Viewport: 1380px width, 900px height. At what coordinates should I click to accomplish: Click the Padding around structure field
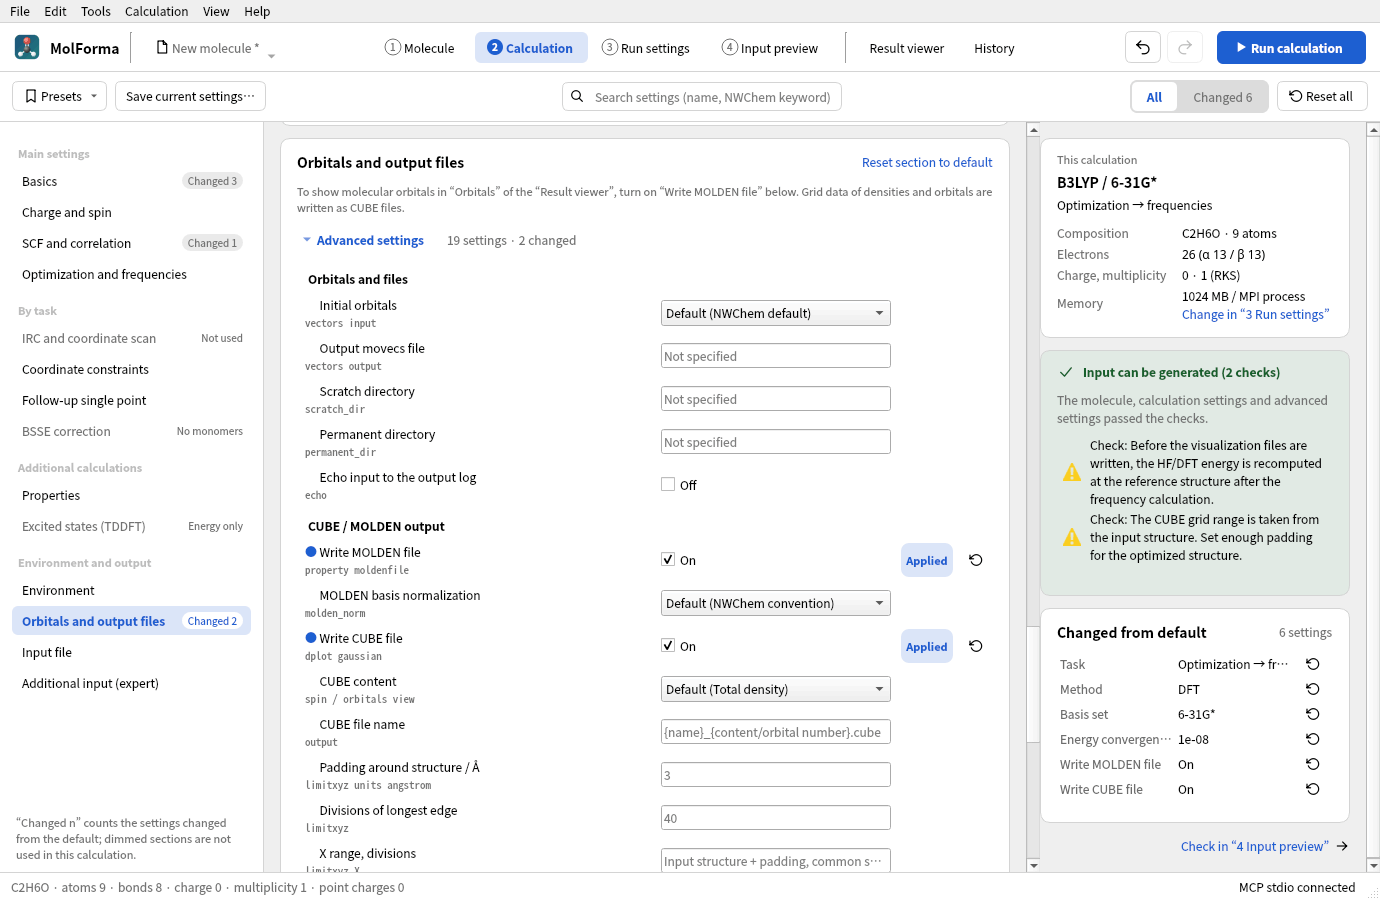776,775
